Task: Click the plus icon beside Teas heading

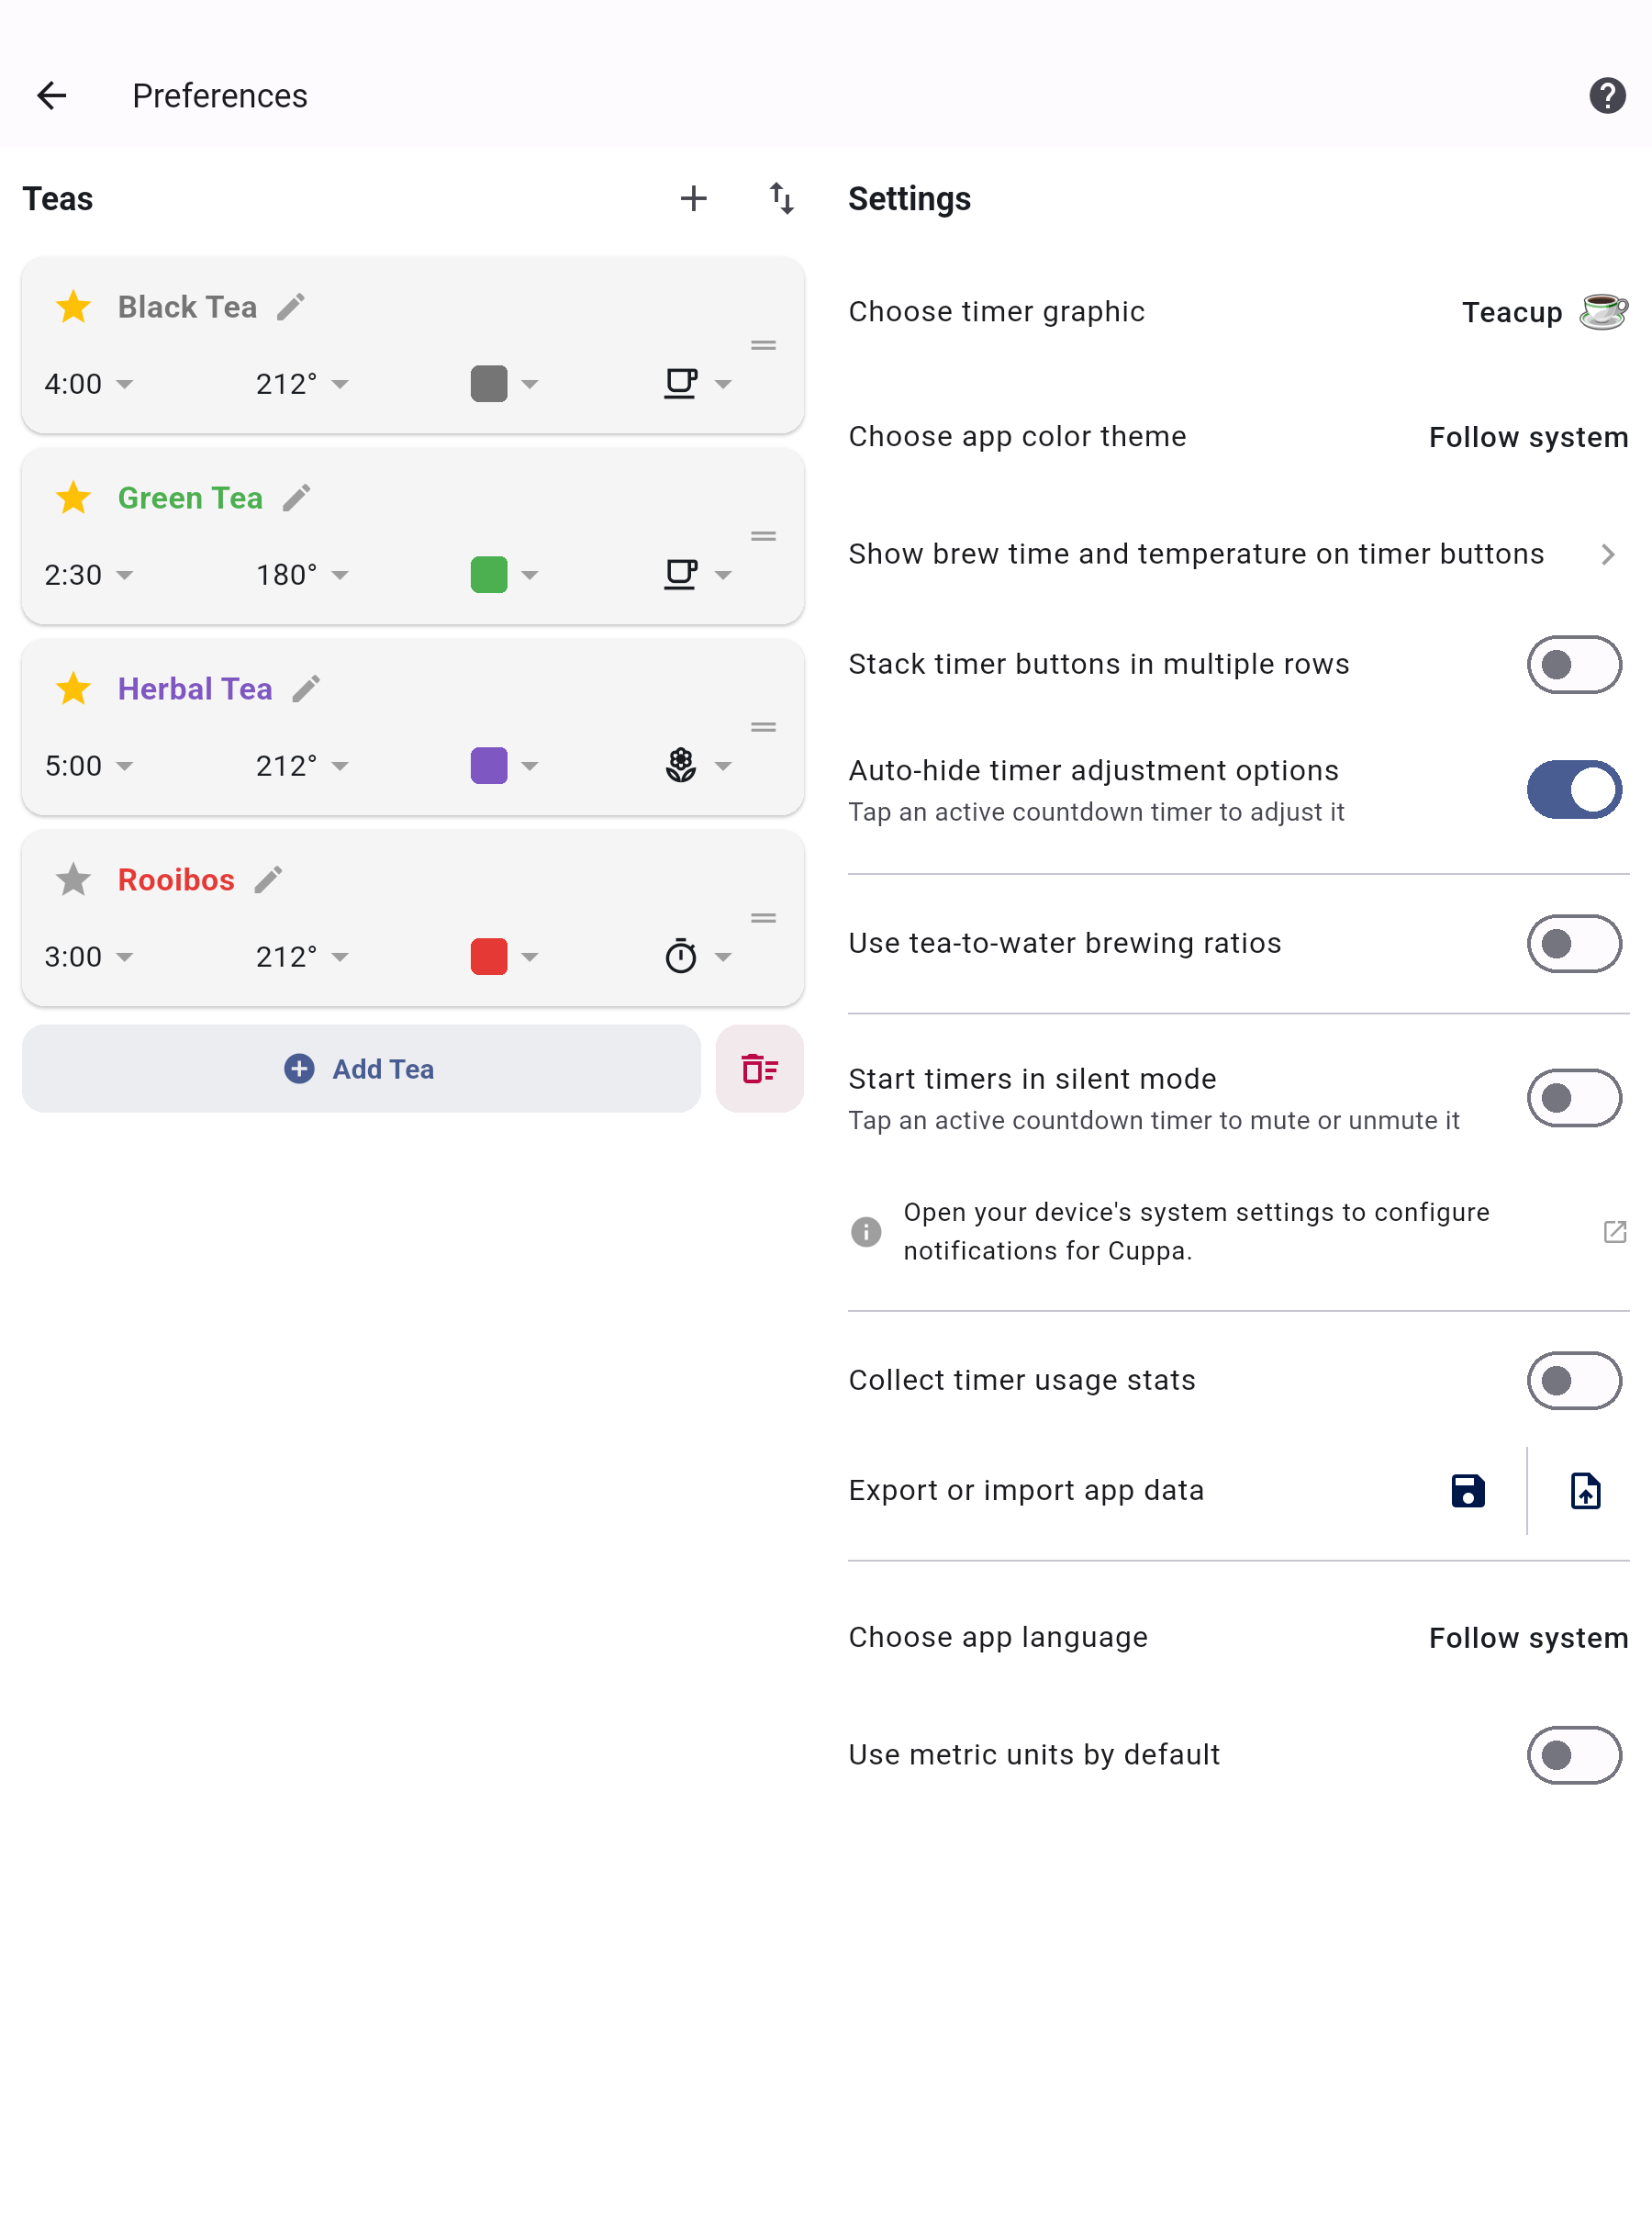Action: pos(693,198)
